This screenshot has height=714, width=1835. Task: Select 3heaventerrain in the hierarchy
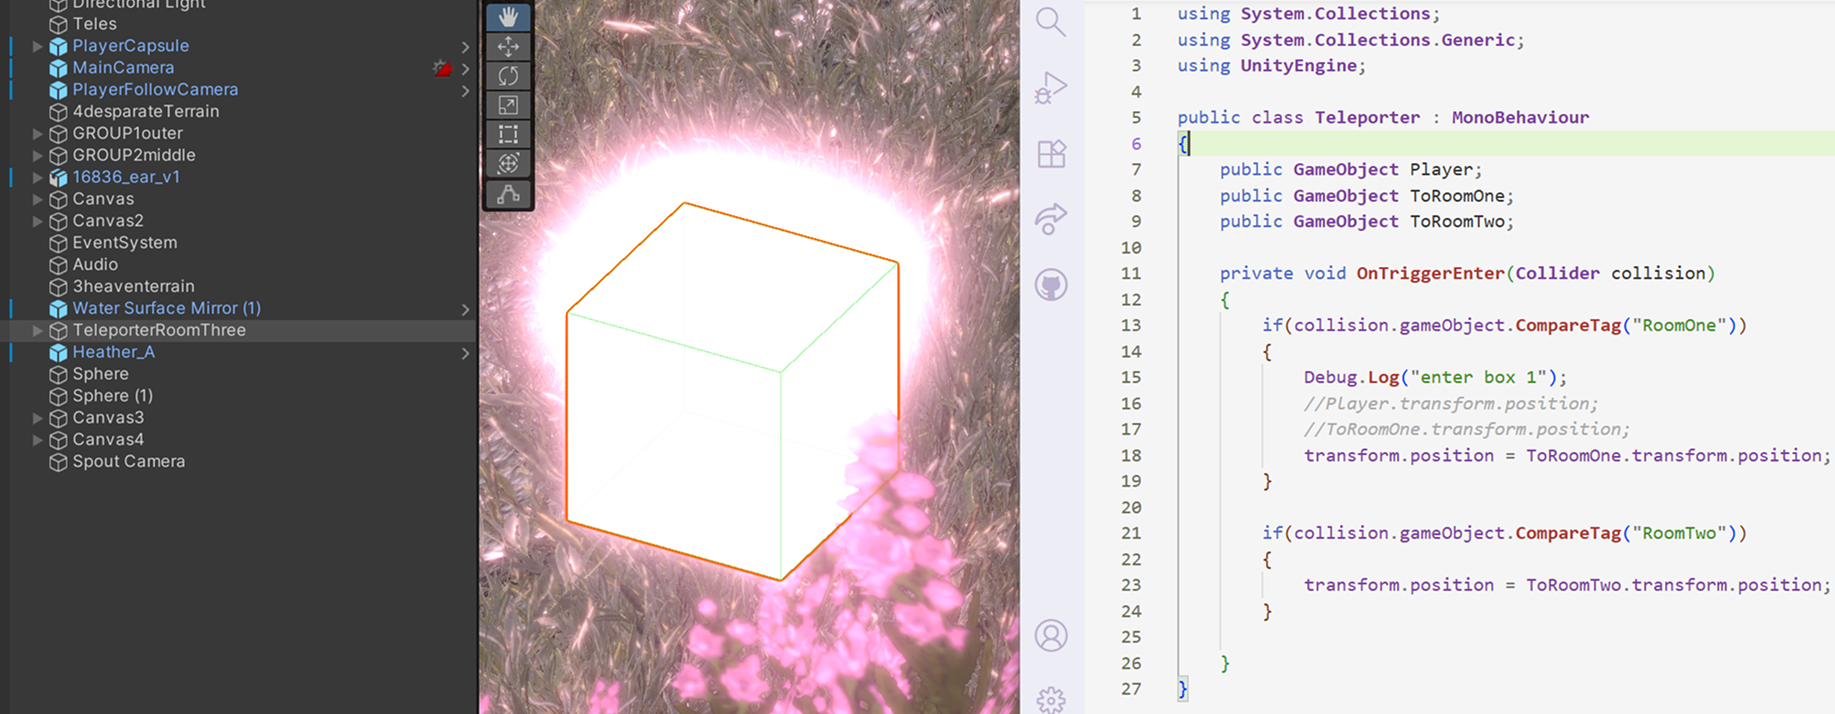133,287
